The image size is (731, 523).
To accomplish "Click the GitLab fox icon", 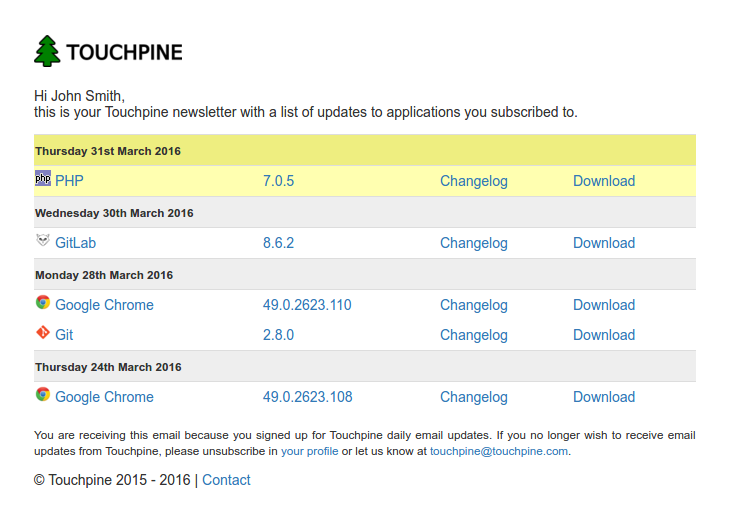I will [43, 241].
